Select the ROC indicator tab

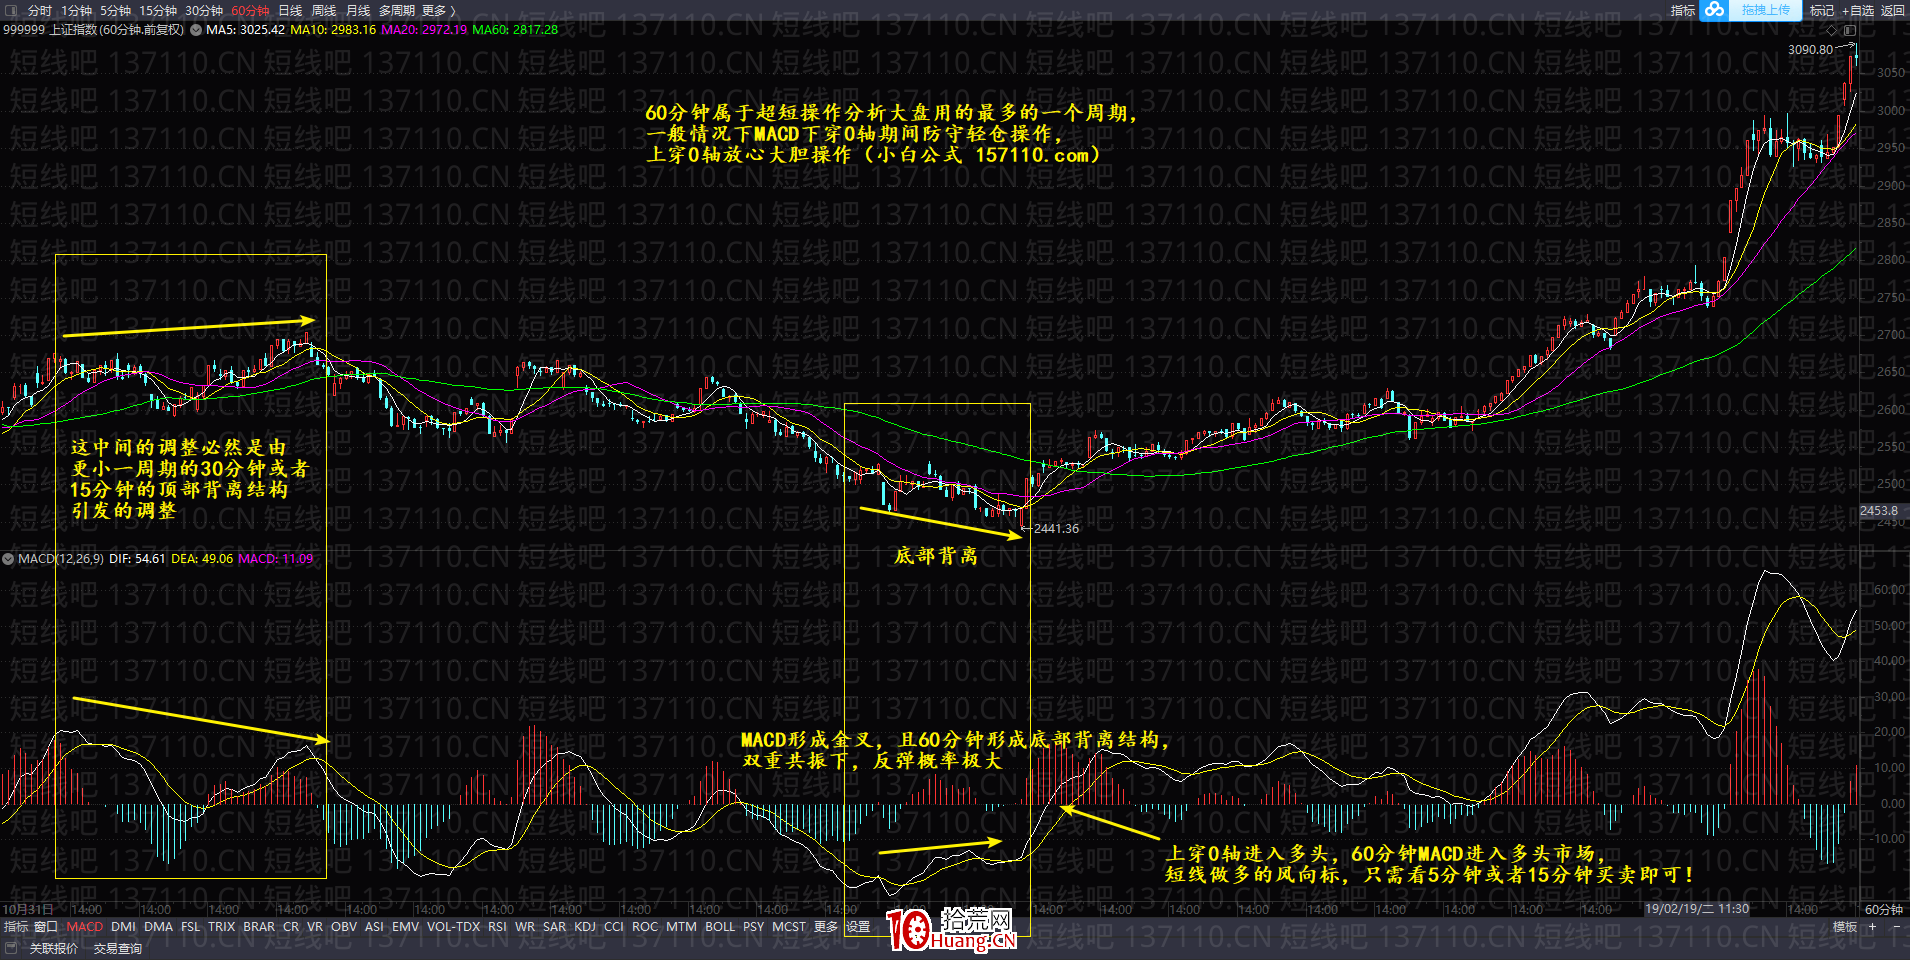[645, 927]
